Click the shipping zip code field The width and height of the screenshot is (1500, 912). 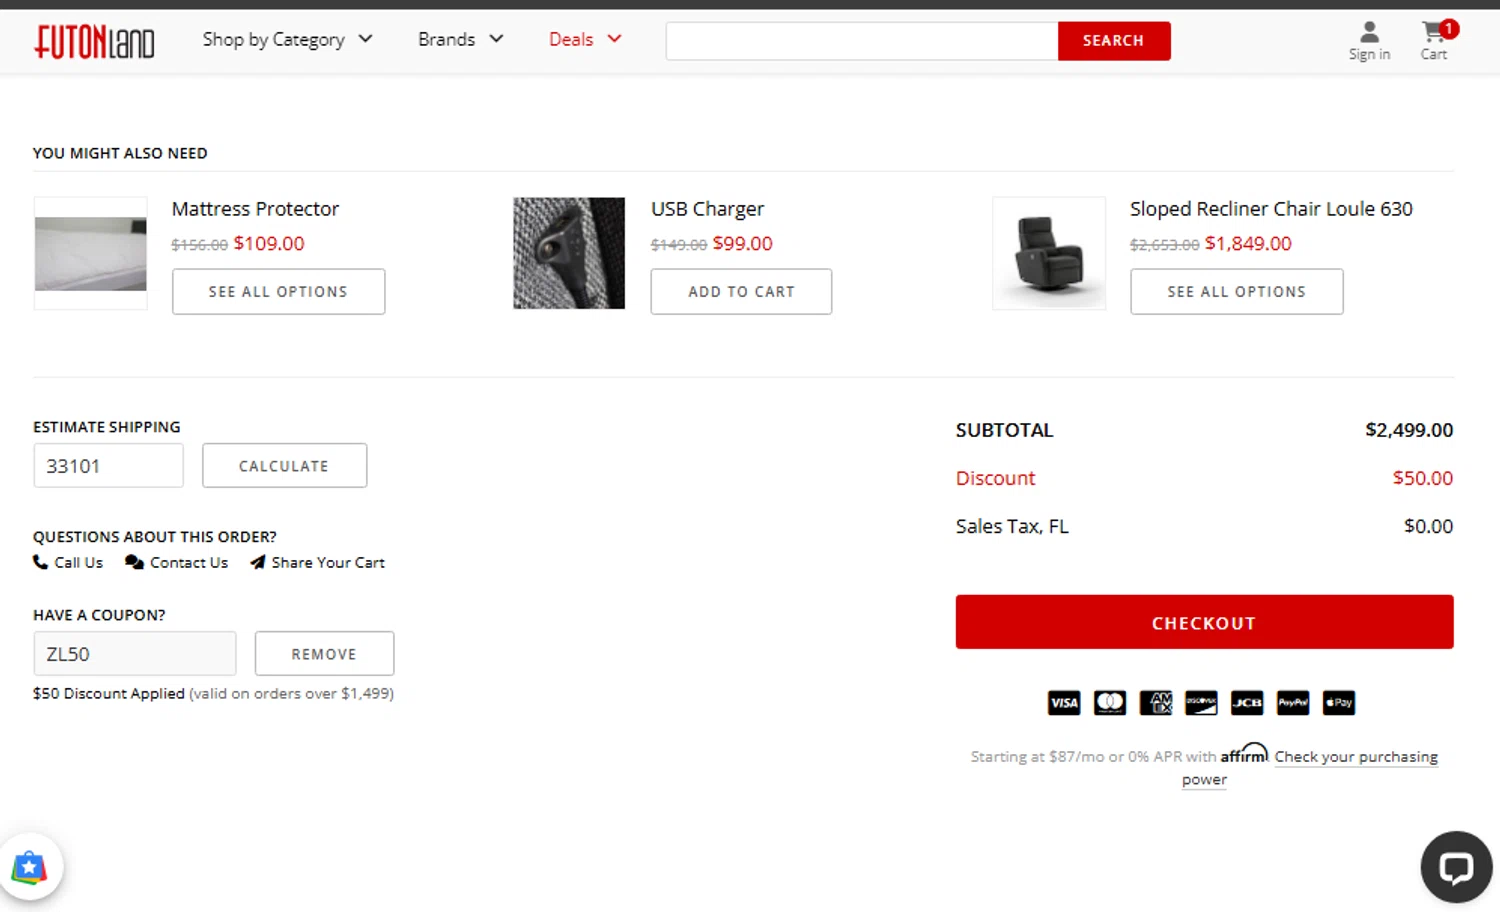click(108, 466)
